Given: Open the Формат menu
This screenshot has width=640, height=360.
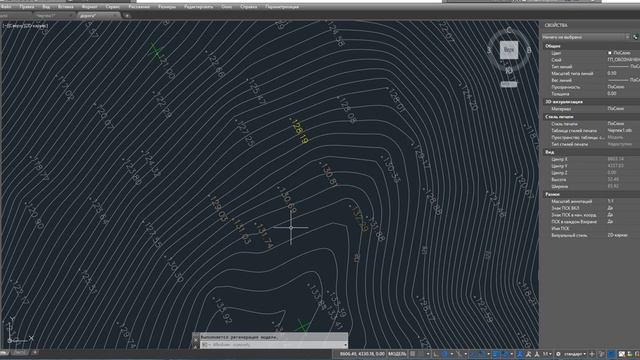Looking at the screenshot, I should [89, 7].
